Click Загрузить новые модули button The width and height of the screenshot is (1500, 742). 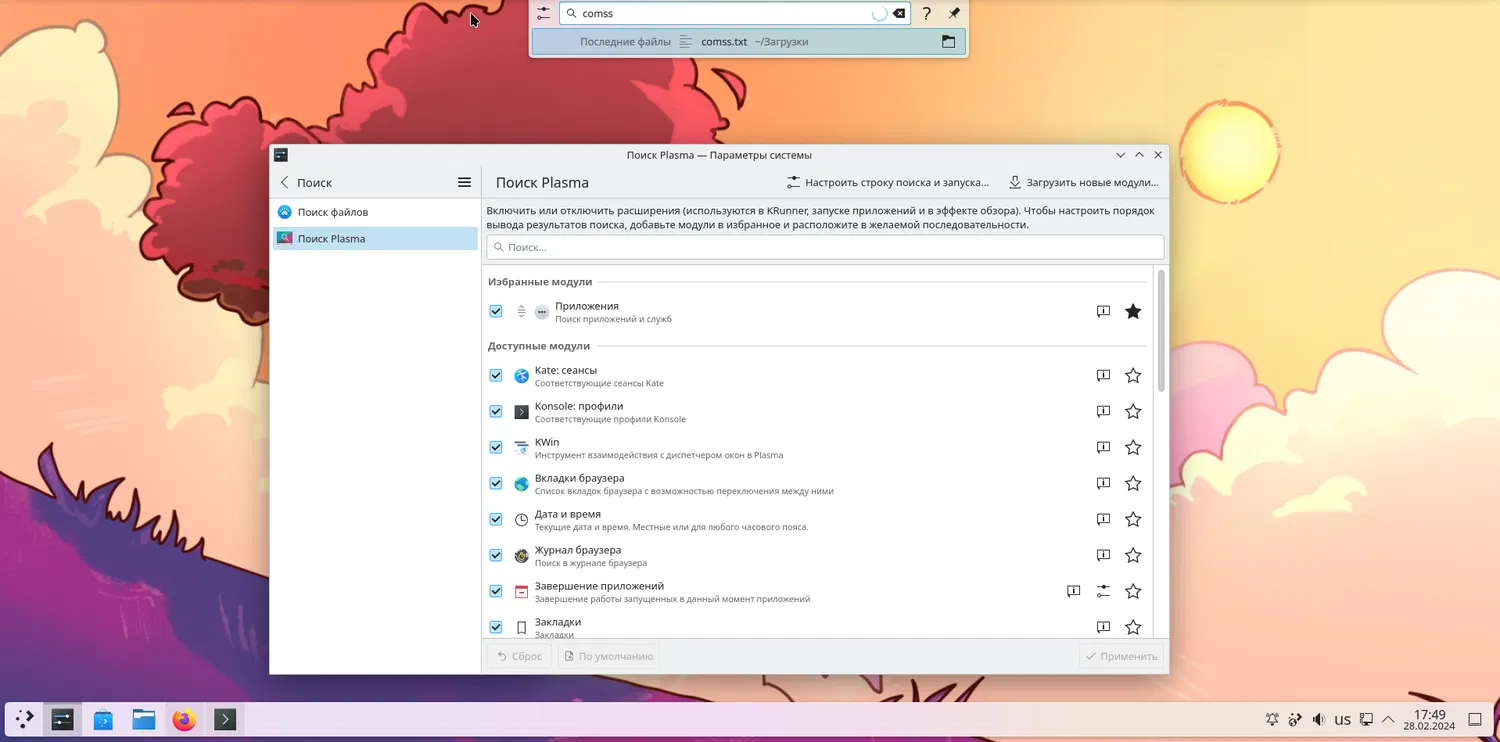1083,183
